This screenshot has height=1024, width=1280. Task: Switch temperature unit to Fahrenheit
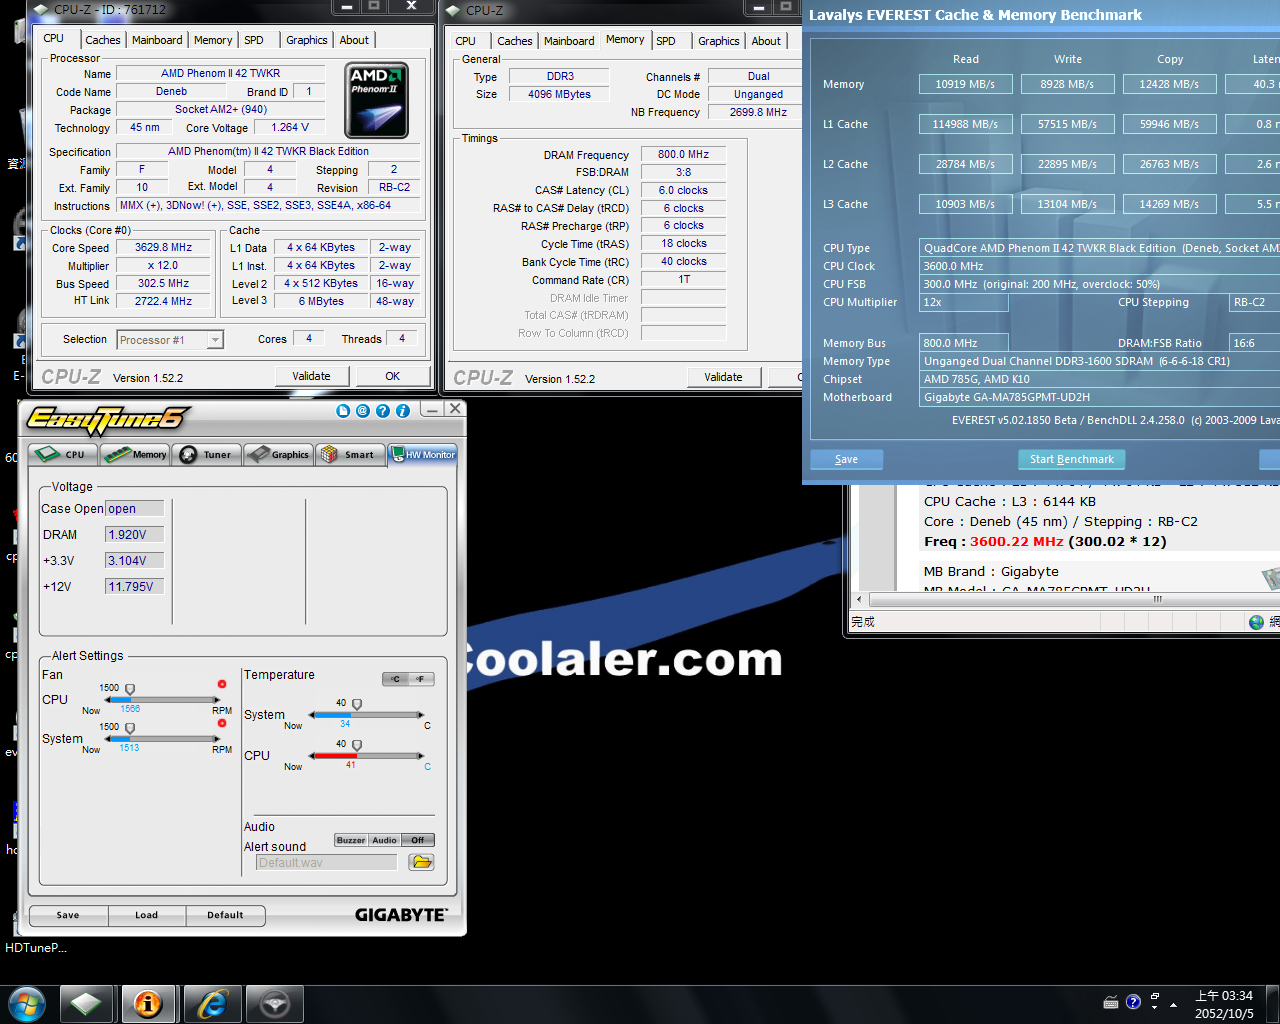pos(421,679)
